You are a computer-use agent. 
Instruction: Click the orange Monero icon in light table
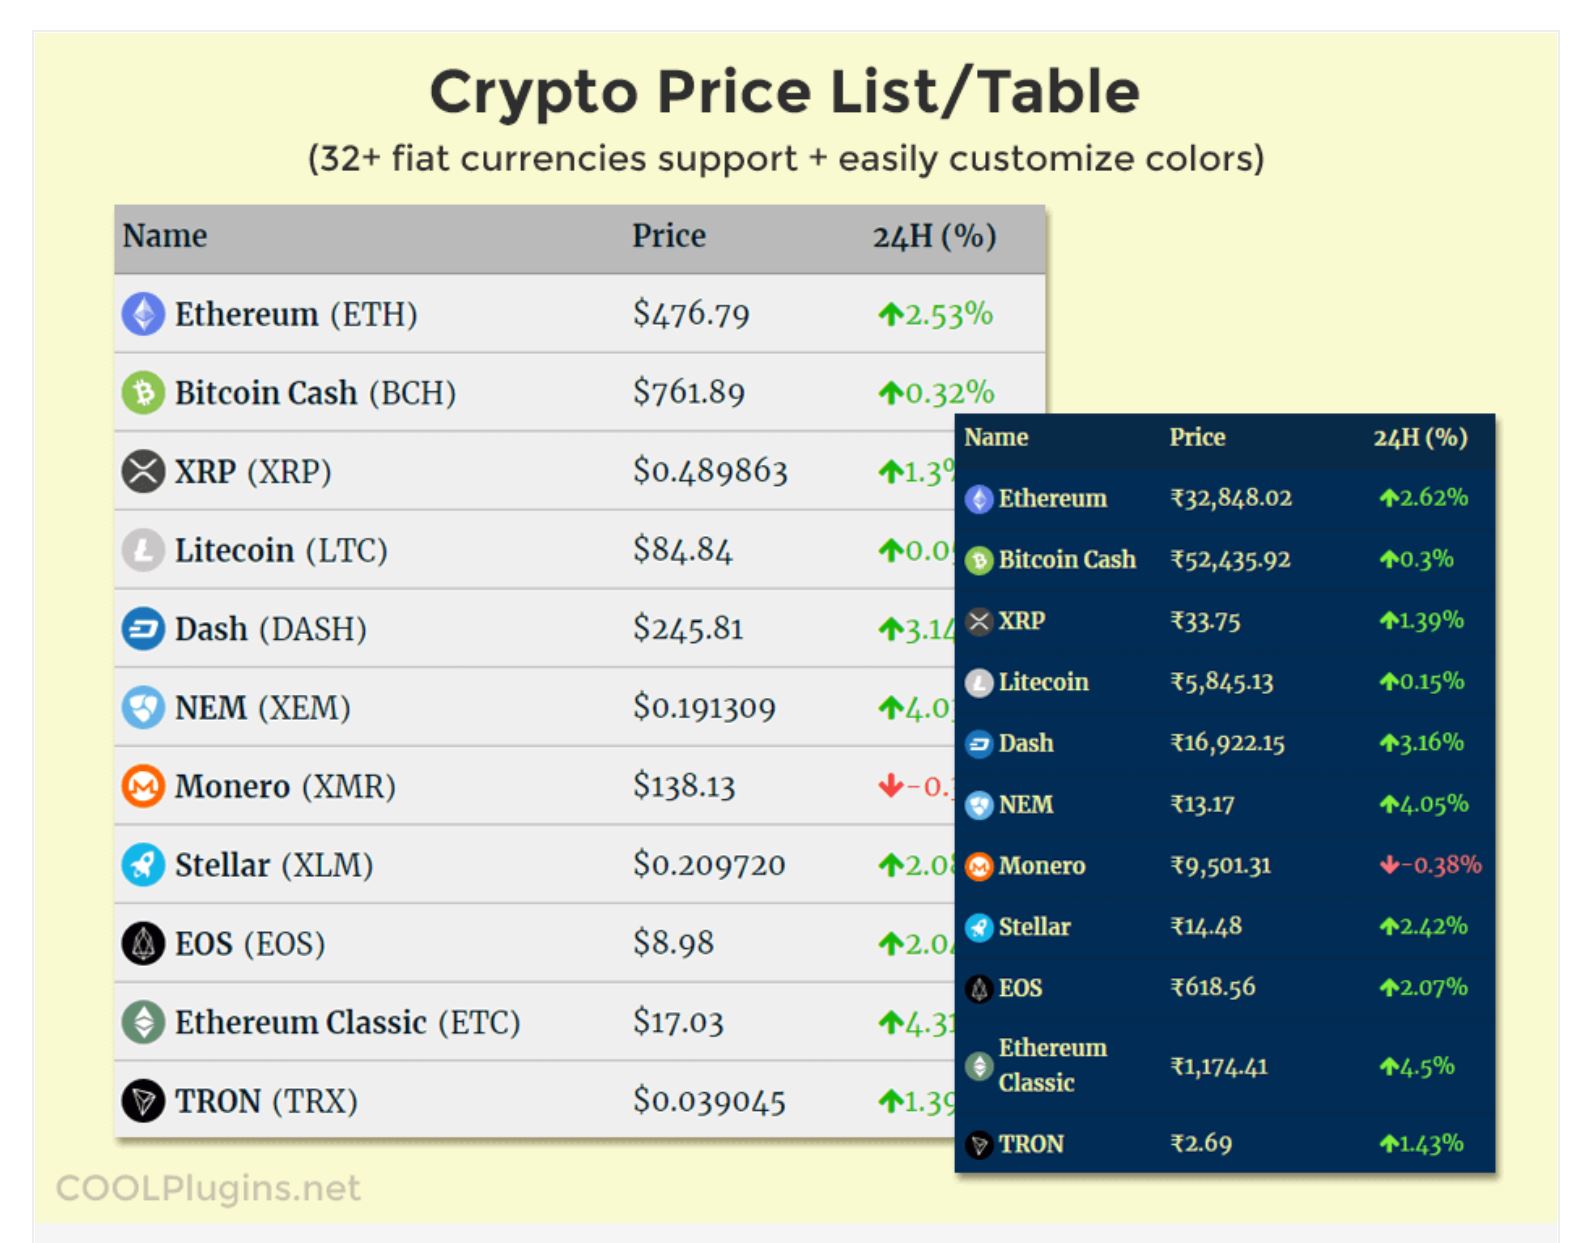(143, 786)
